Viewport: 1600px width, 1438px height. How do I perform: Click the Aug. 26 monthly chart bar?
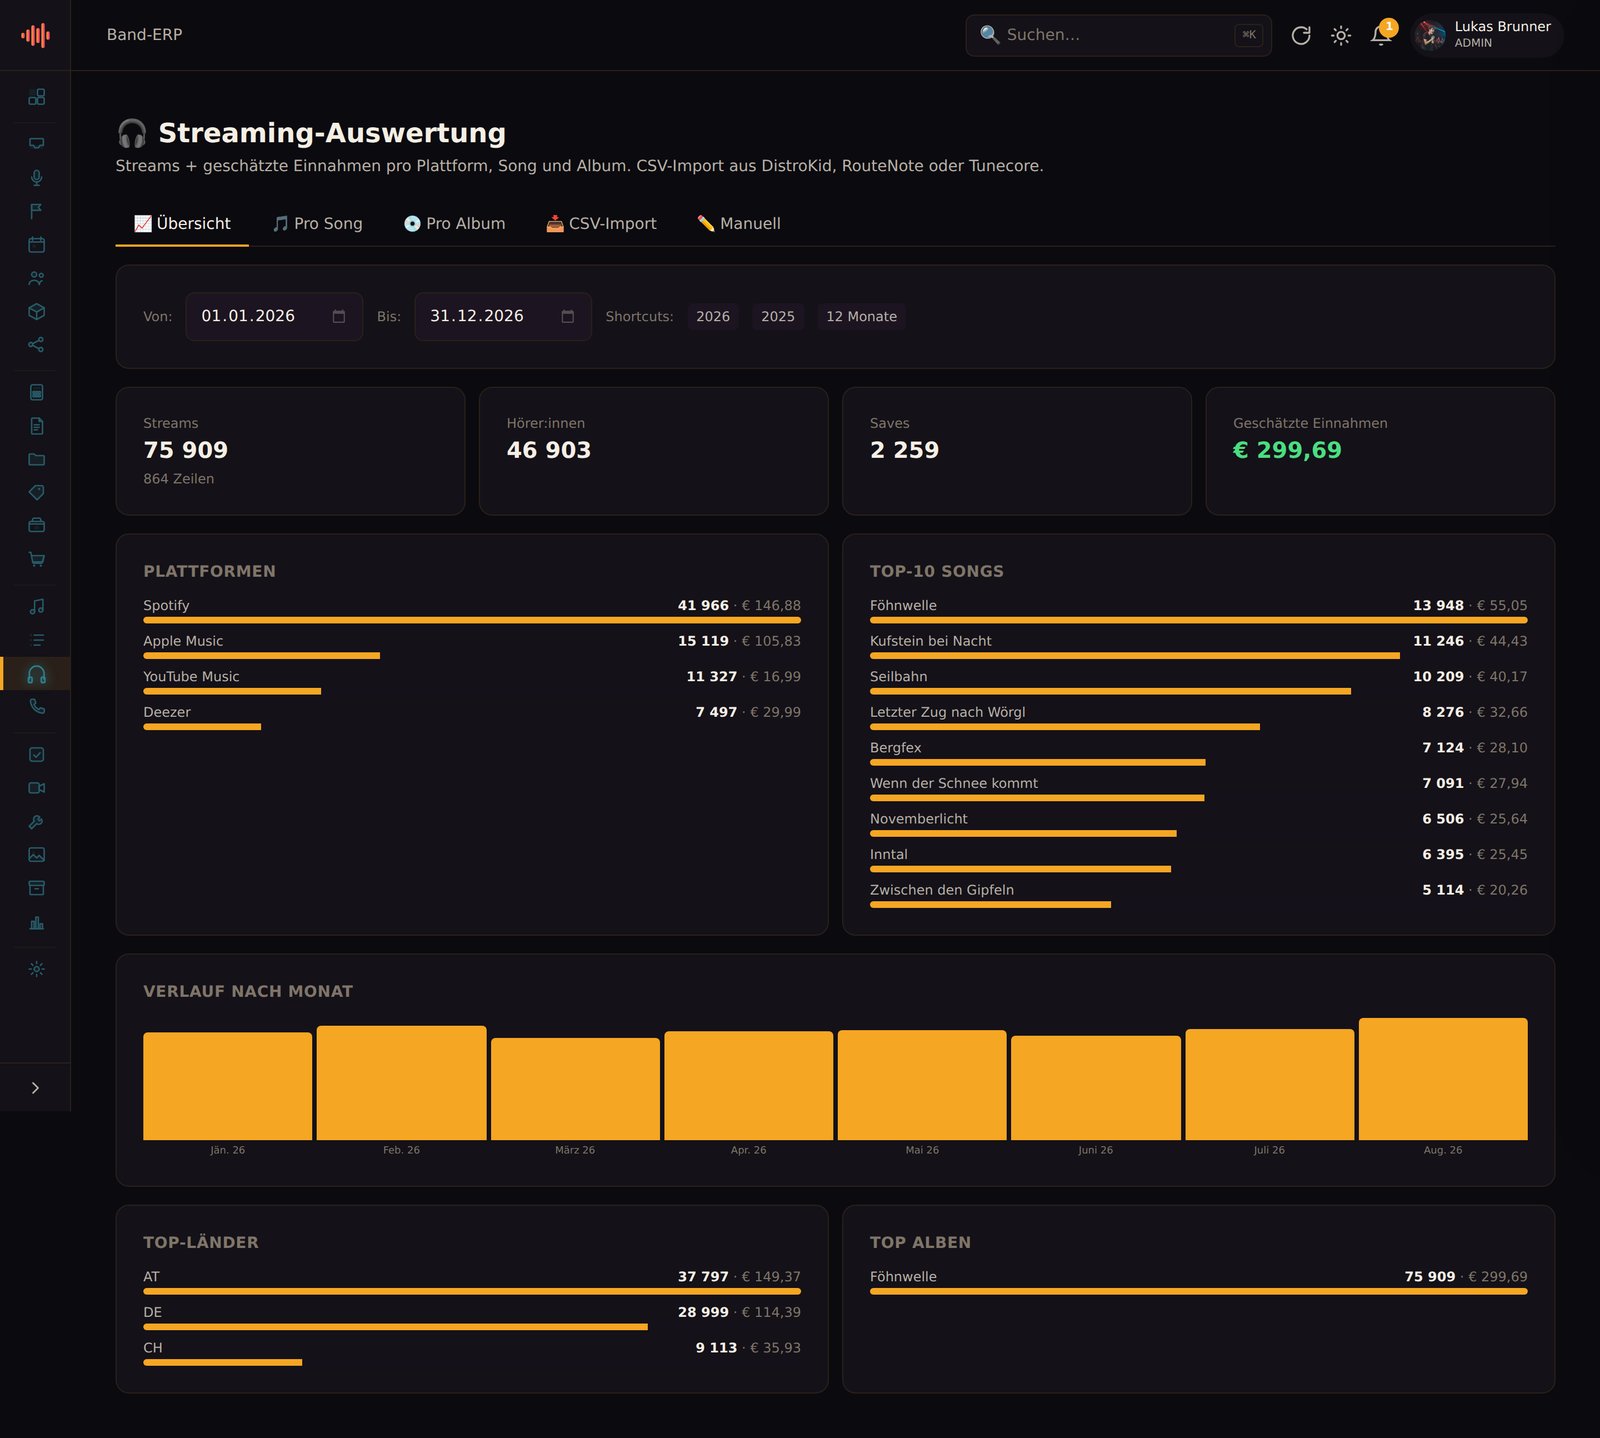coord(1443,1079)
